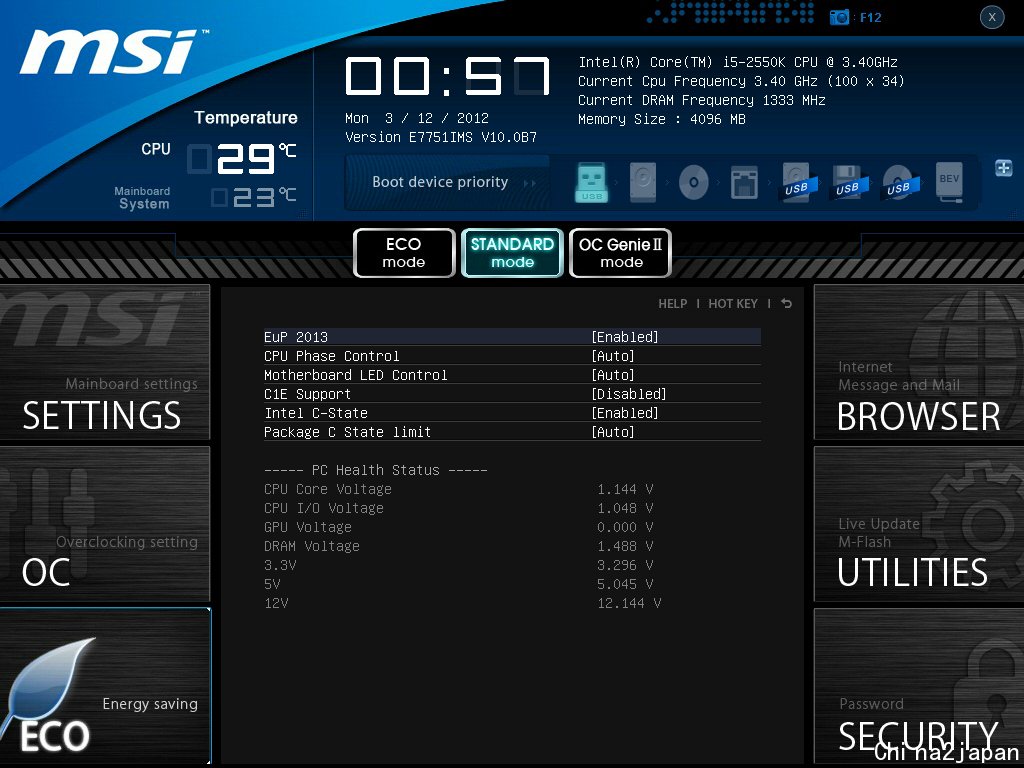The image size is (1024, 768).
Task: Click the CPU Core Voltage 1.144 V reading
Action: [625, 489]
